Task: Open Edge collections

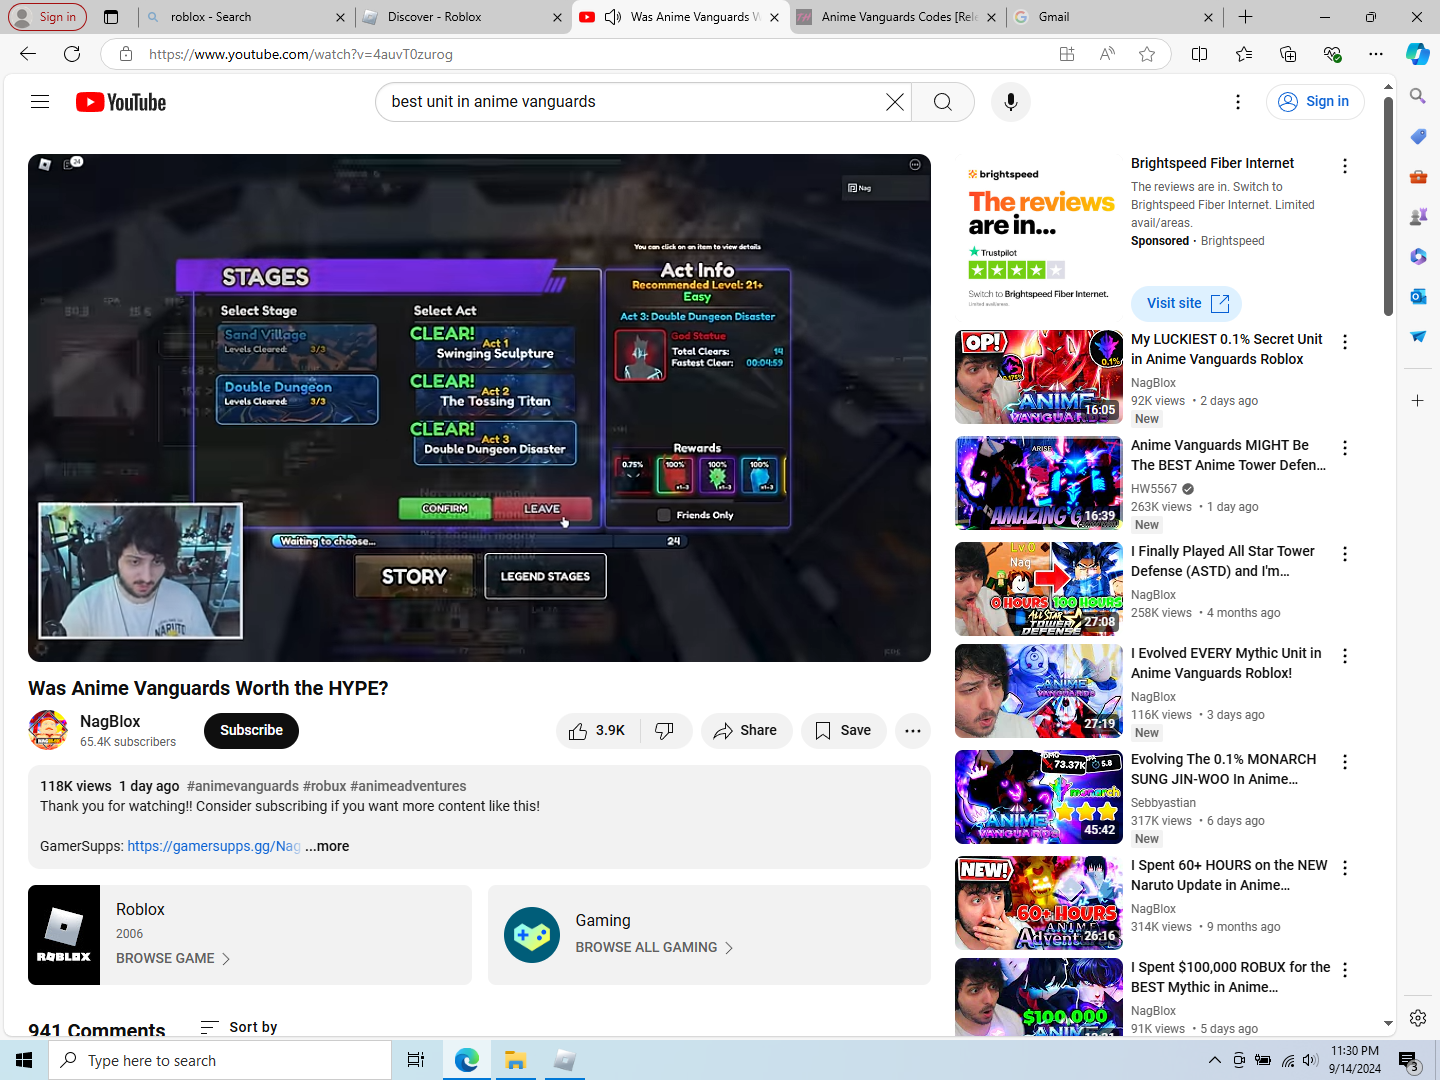Action: point(1288,54)
